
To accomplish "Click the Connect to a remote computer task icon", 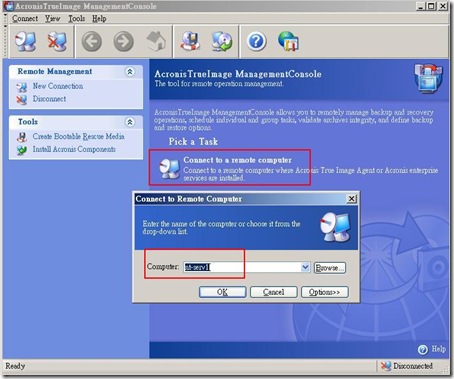I will [169, 168].
